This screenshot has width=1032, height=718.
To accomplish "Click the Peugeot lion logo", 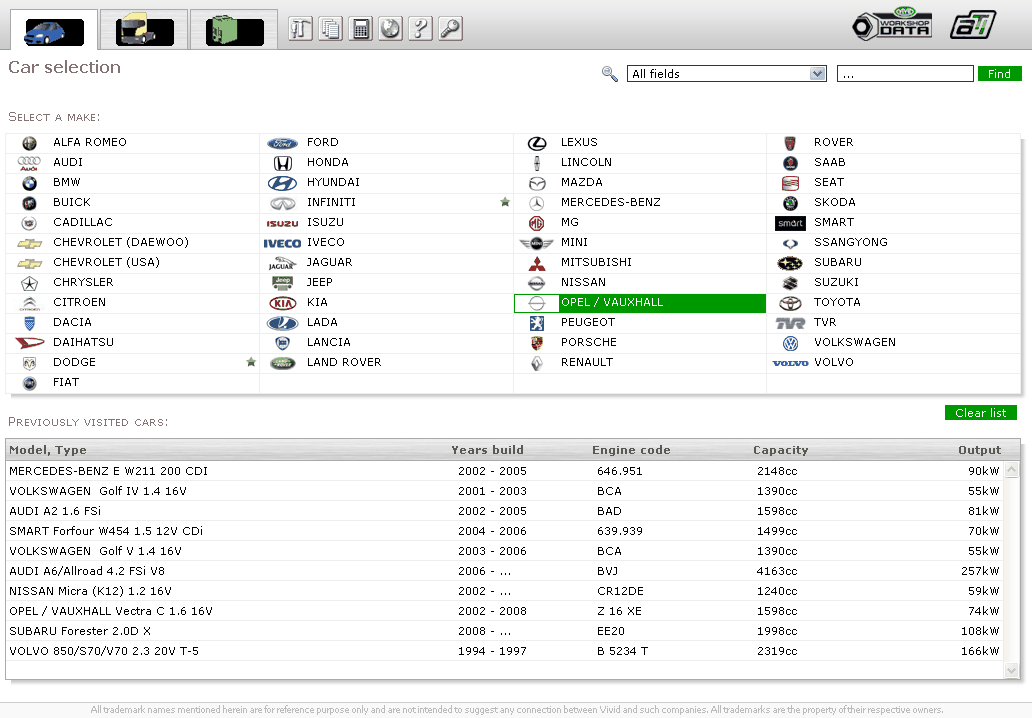I will coord(537,323).
